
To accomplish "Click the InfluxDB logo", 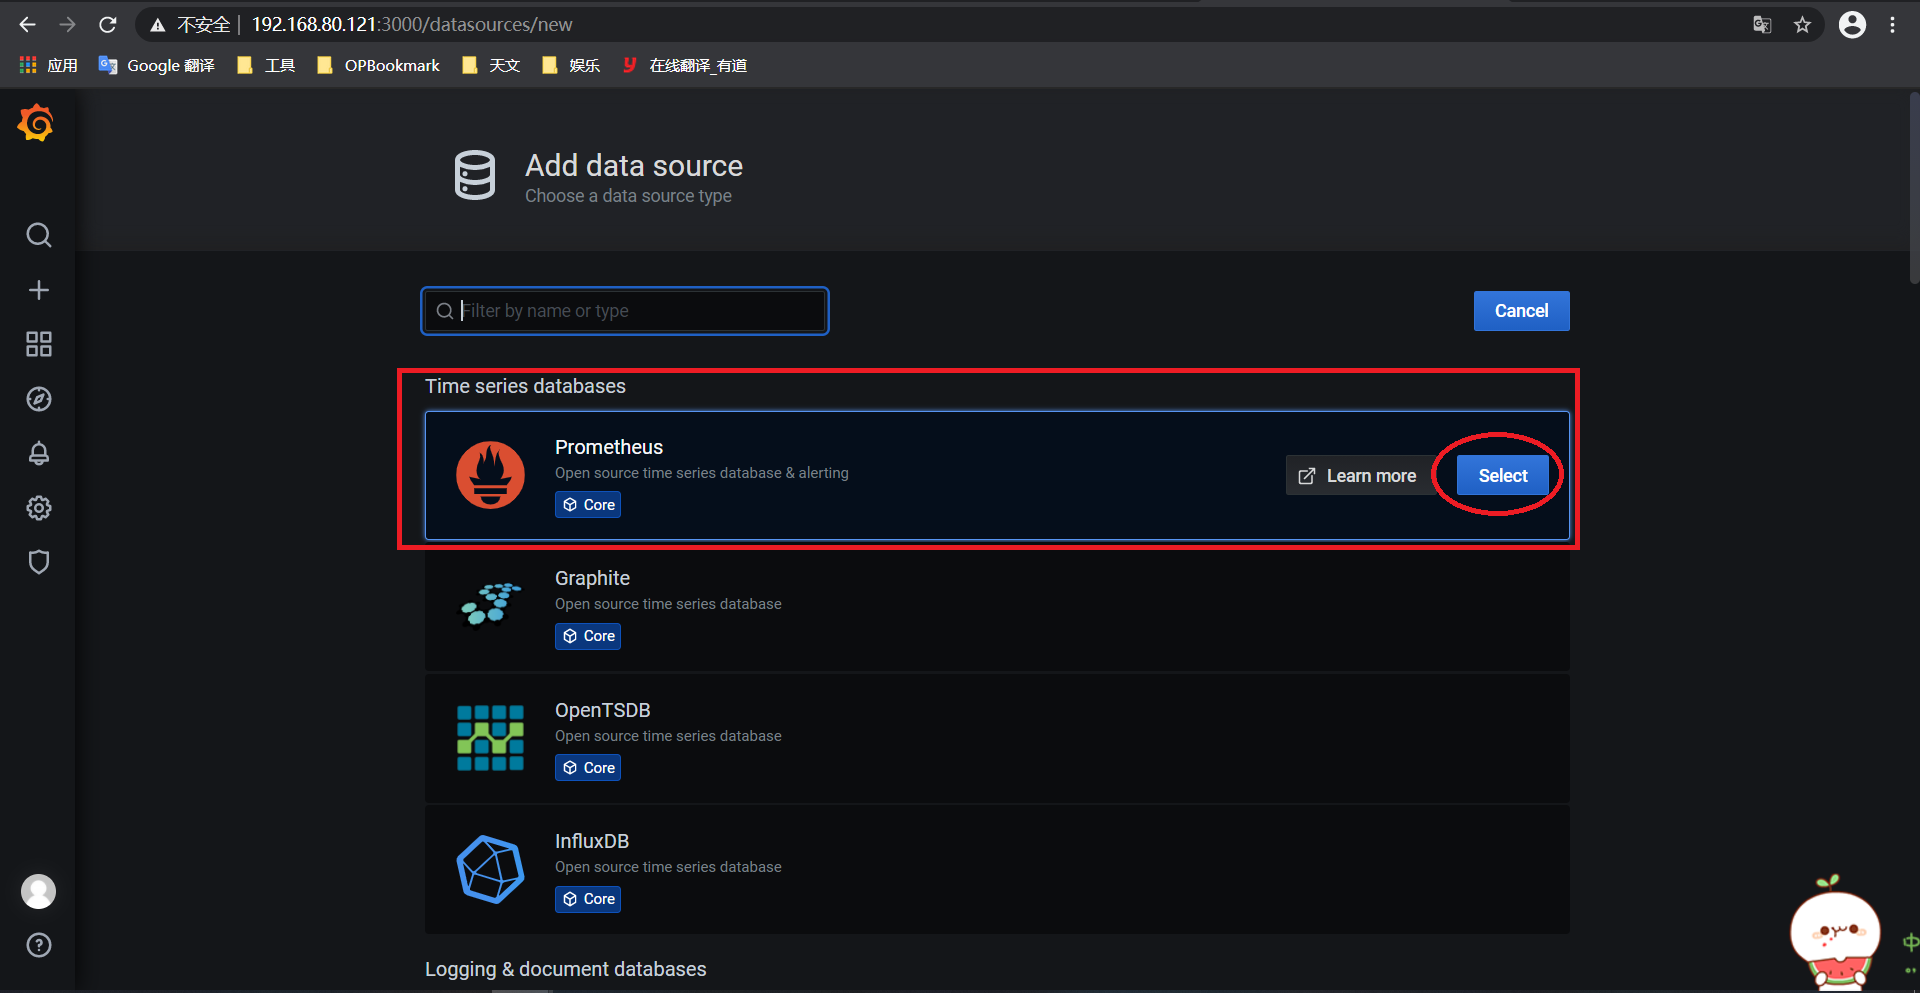I will click(x=490, y=869).
